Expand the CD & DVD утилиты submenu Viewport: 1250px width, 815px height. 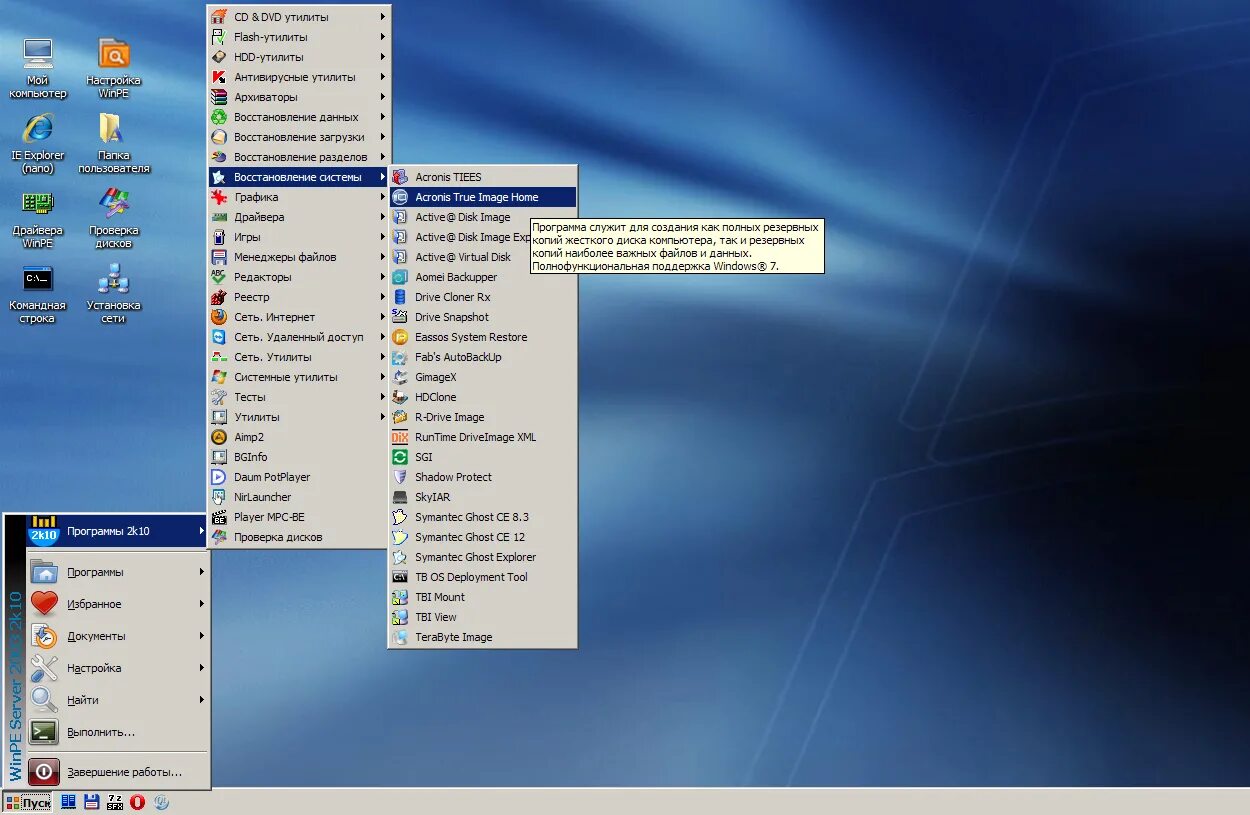coord(298,17)
